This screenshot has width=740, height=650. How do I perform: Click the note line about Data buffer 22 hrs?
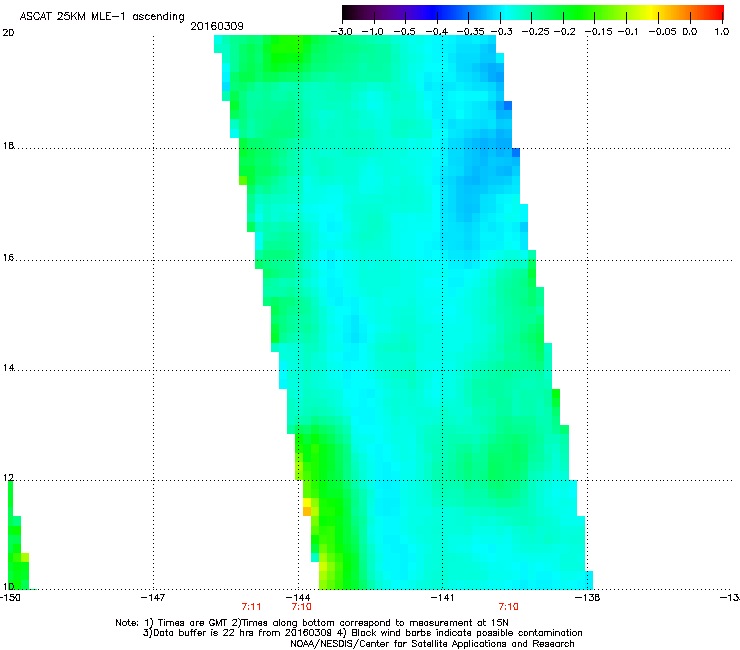point(362,633)
